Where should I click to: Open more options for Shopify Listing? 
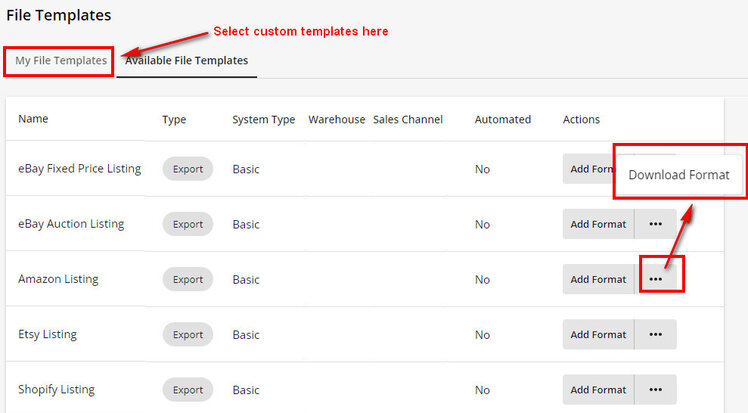(655, 390)
